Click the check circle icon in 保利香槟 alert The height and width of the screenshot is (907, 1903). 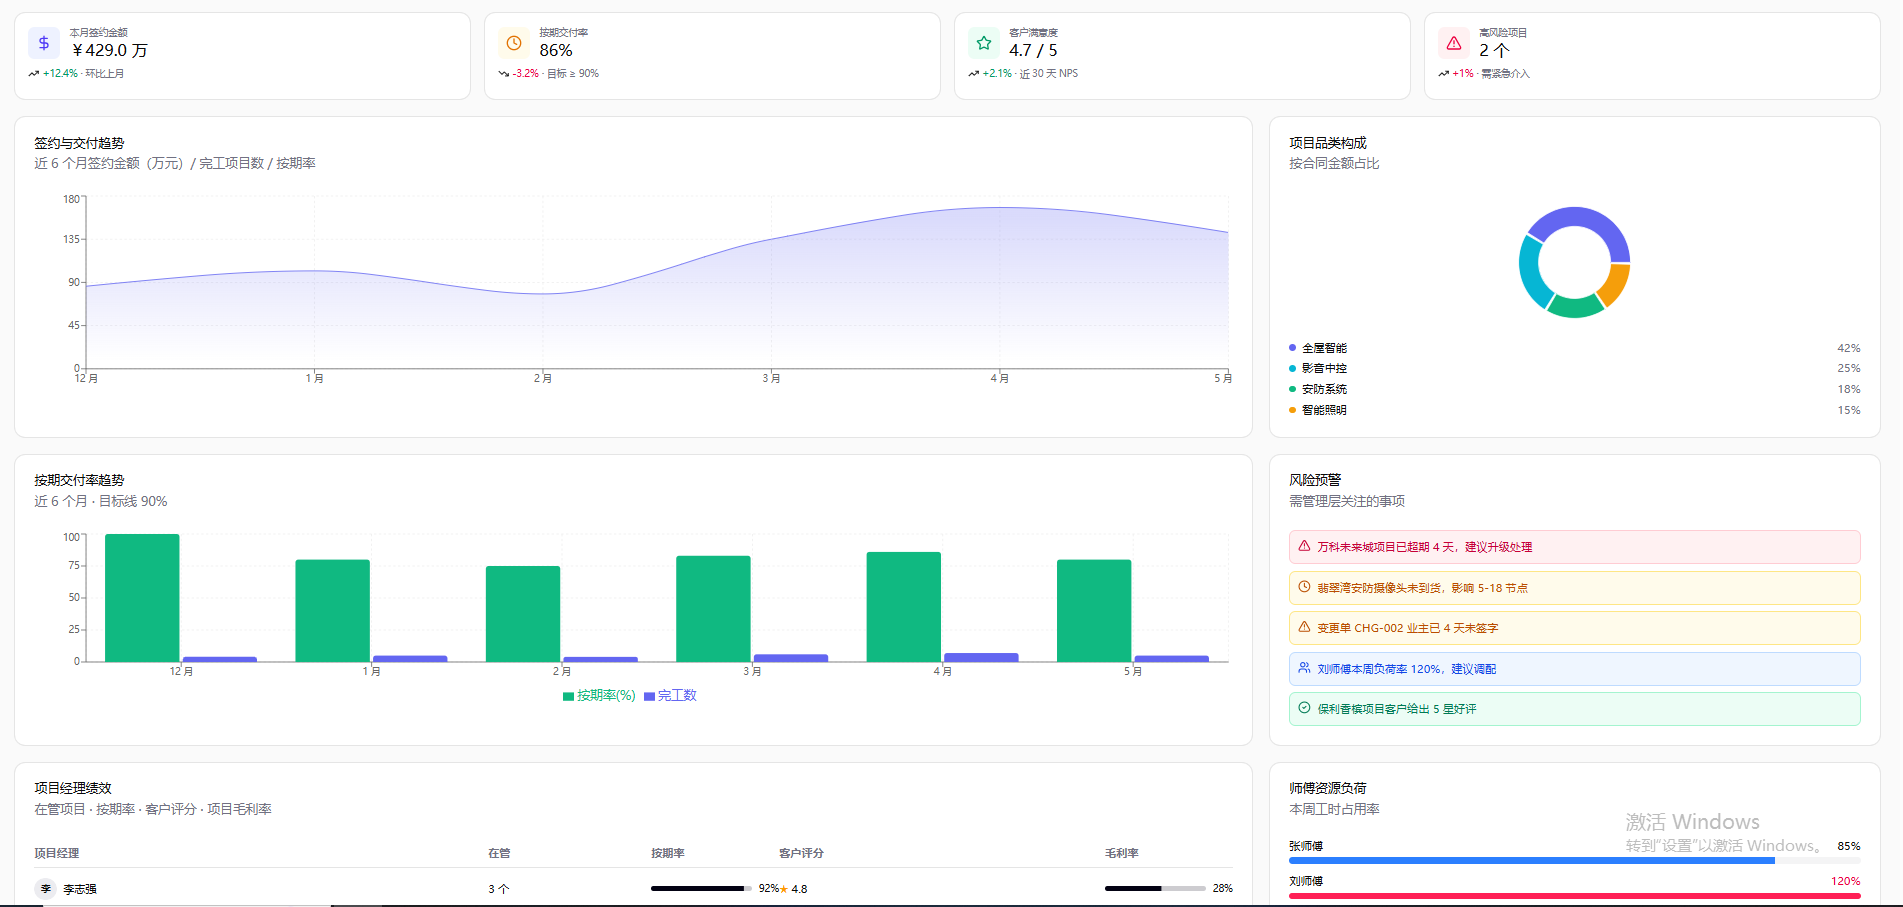[1304, 708]
